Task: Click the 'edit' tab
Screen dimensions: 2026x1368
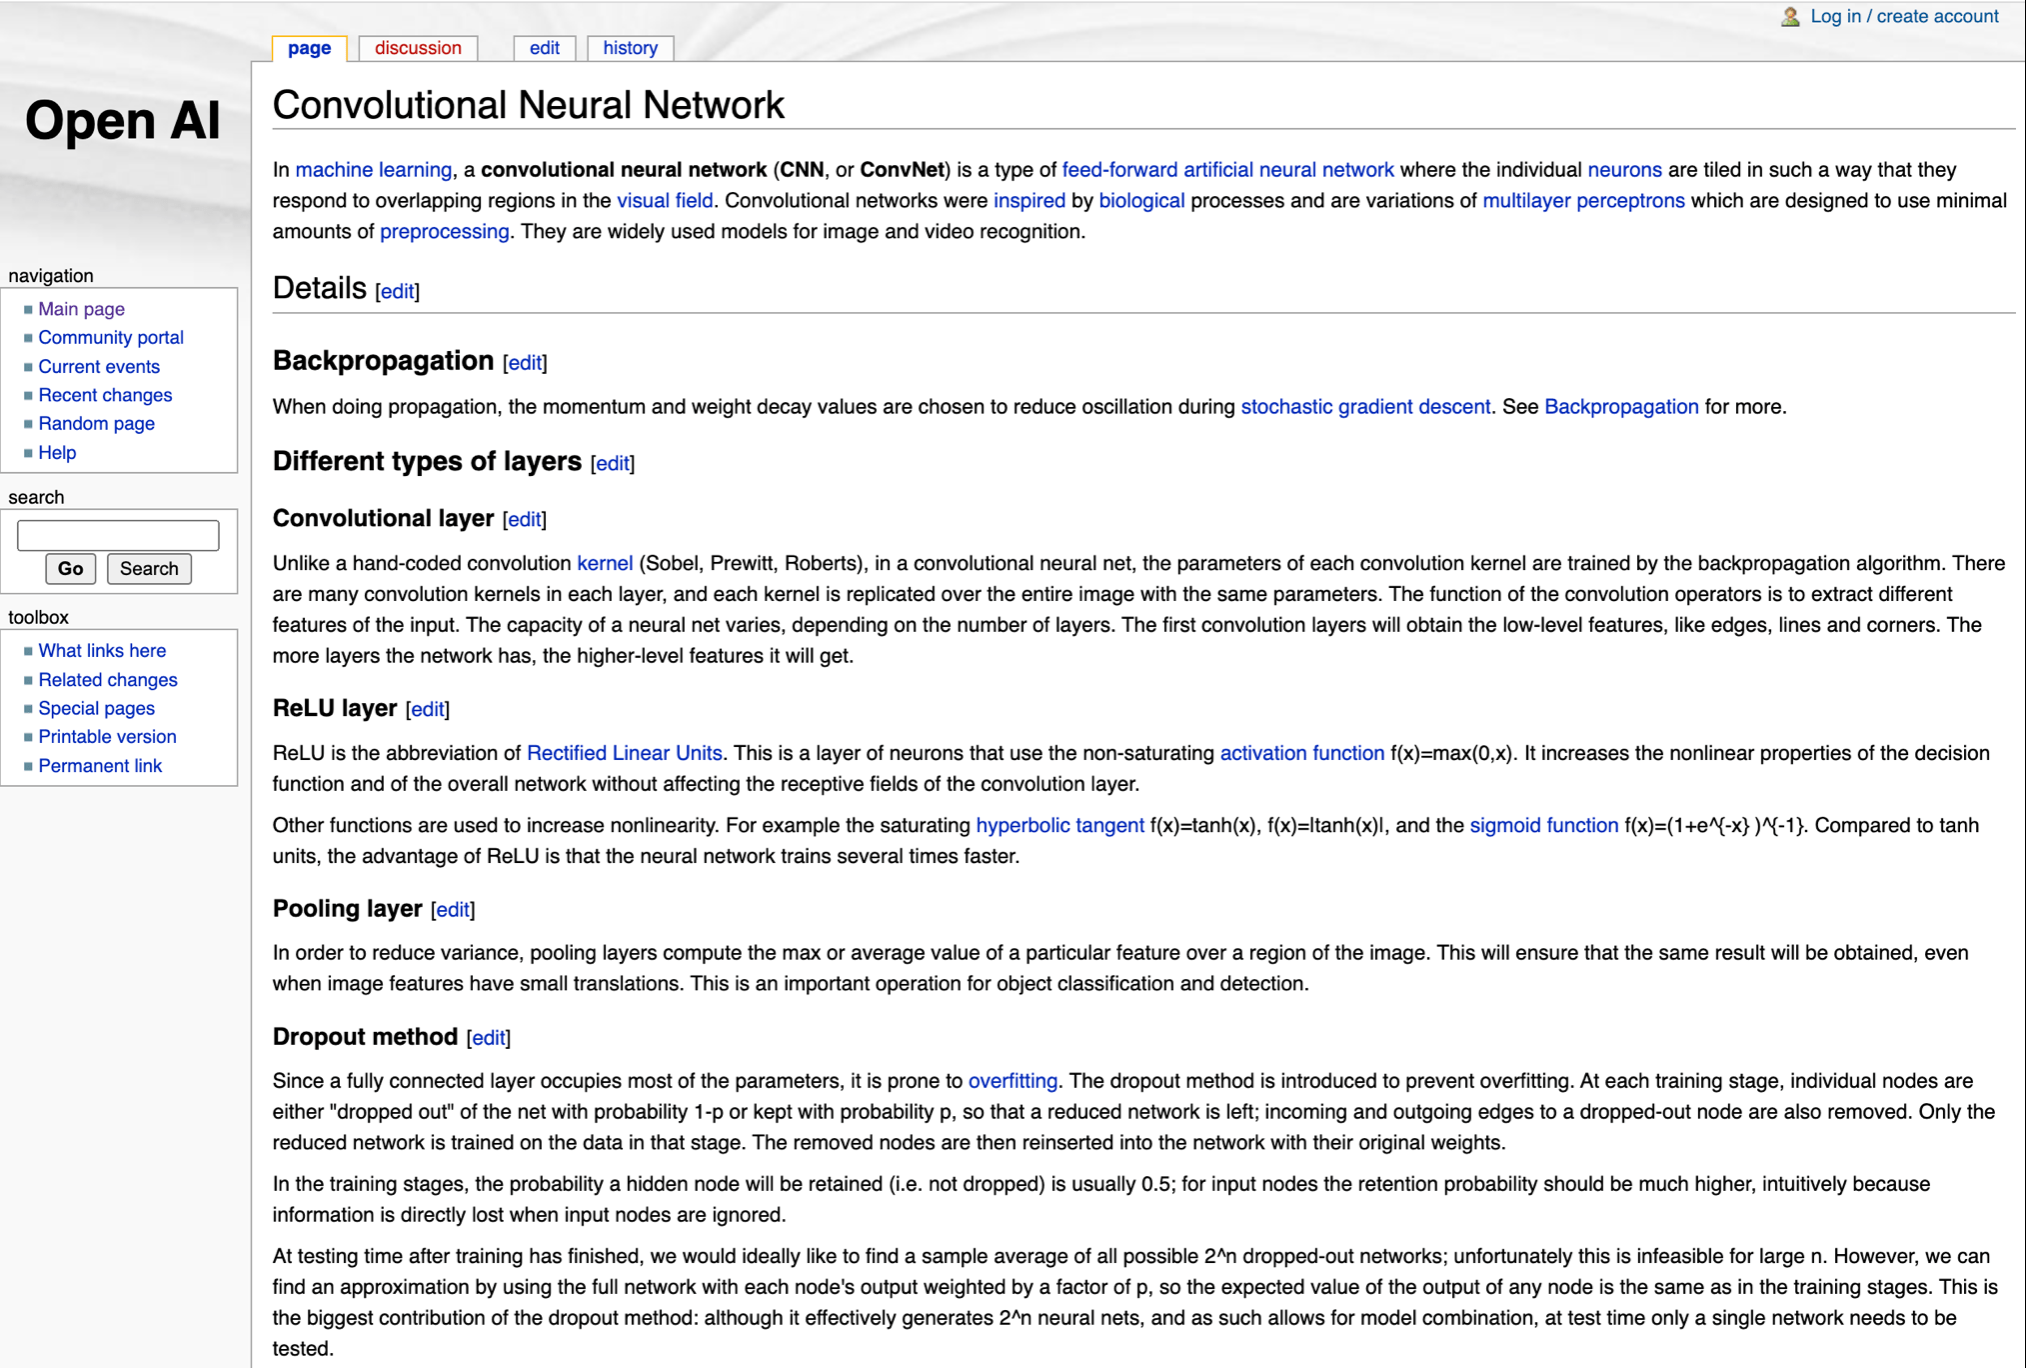Action: coord(544,47)
